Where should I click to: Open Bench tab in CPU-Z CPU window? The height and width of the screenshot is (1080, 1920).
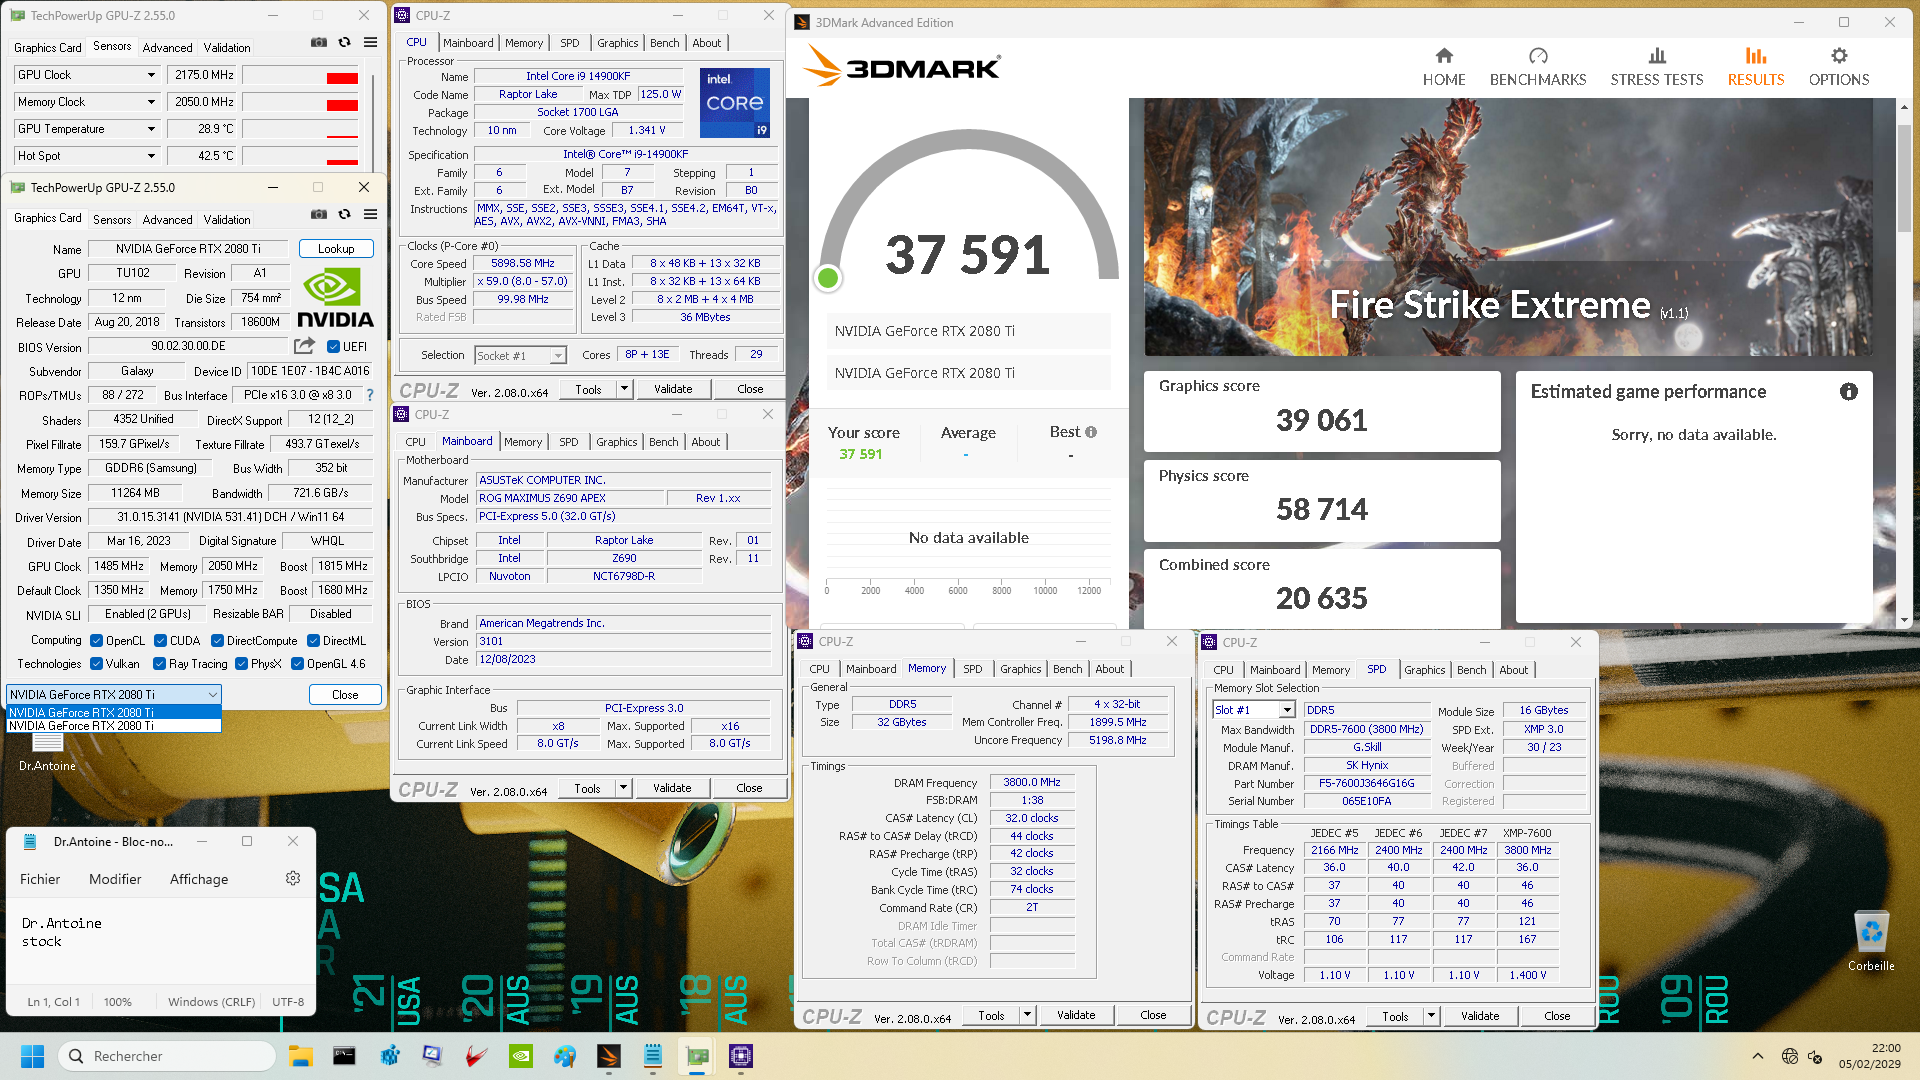point(664,43)
